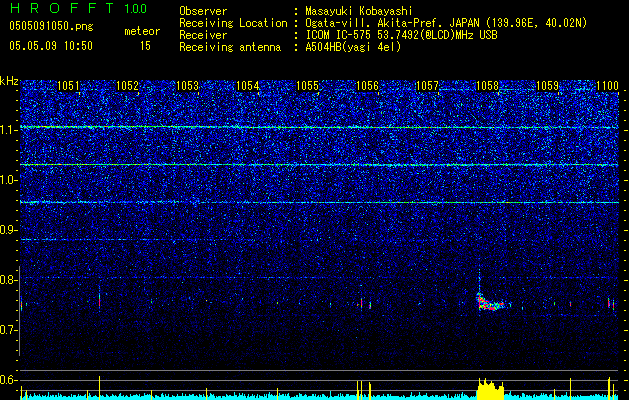Click the Receiving Location value text

446,23
